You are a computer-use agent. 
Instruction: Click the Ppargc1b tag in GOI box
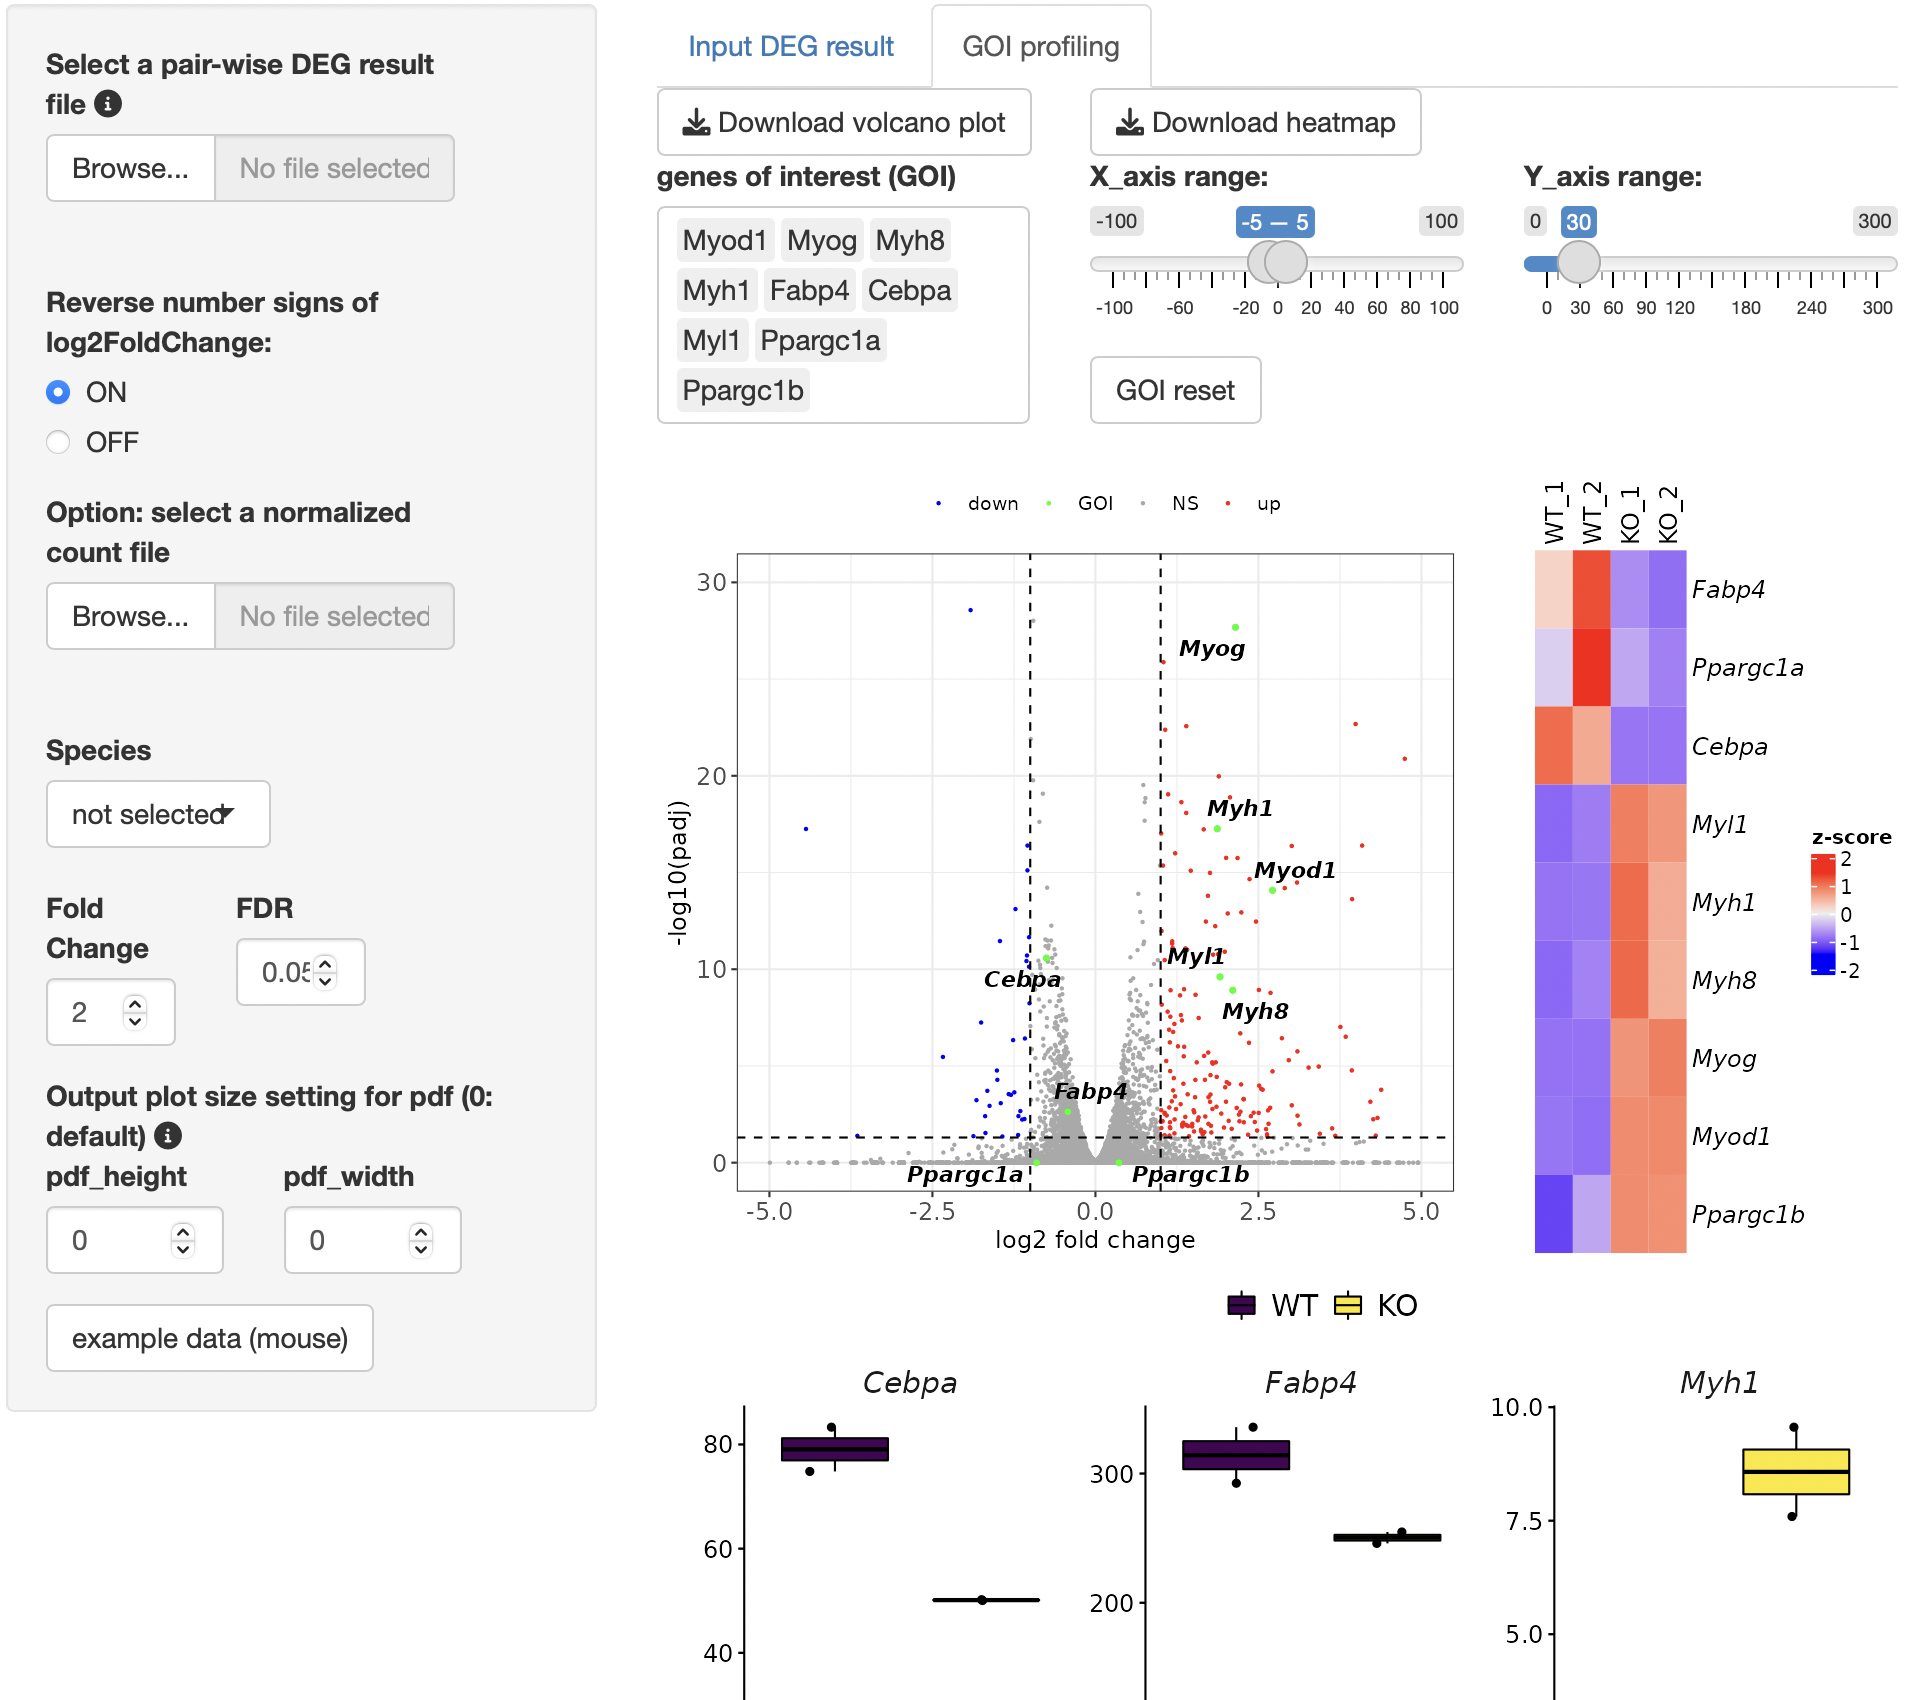743,390
